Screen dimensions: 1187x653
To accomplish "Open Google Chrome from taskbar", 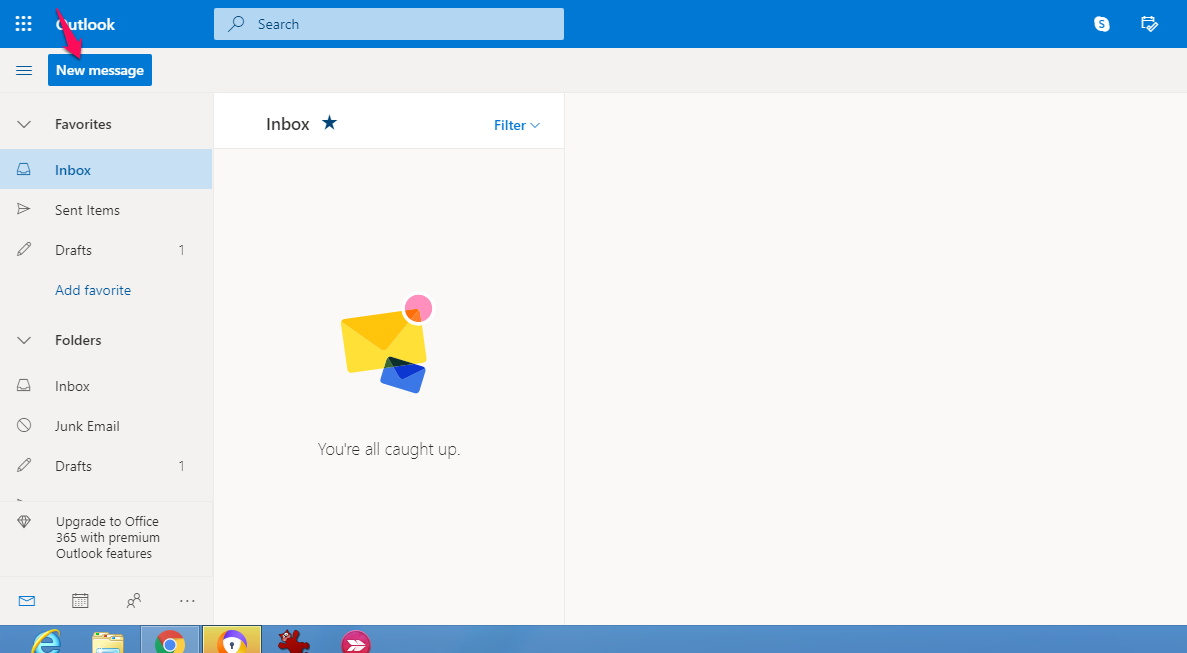I will (170, 642).
